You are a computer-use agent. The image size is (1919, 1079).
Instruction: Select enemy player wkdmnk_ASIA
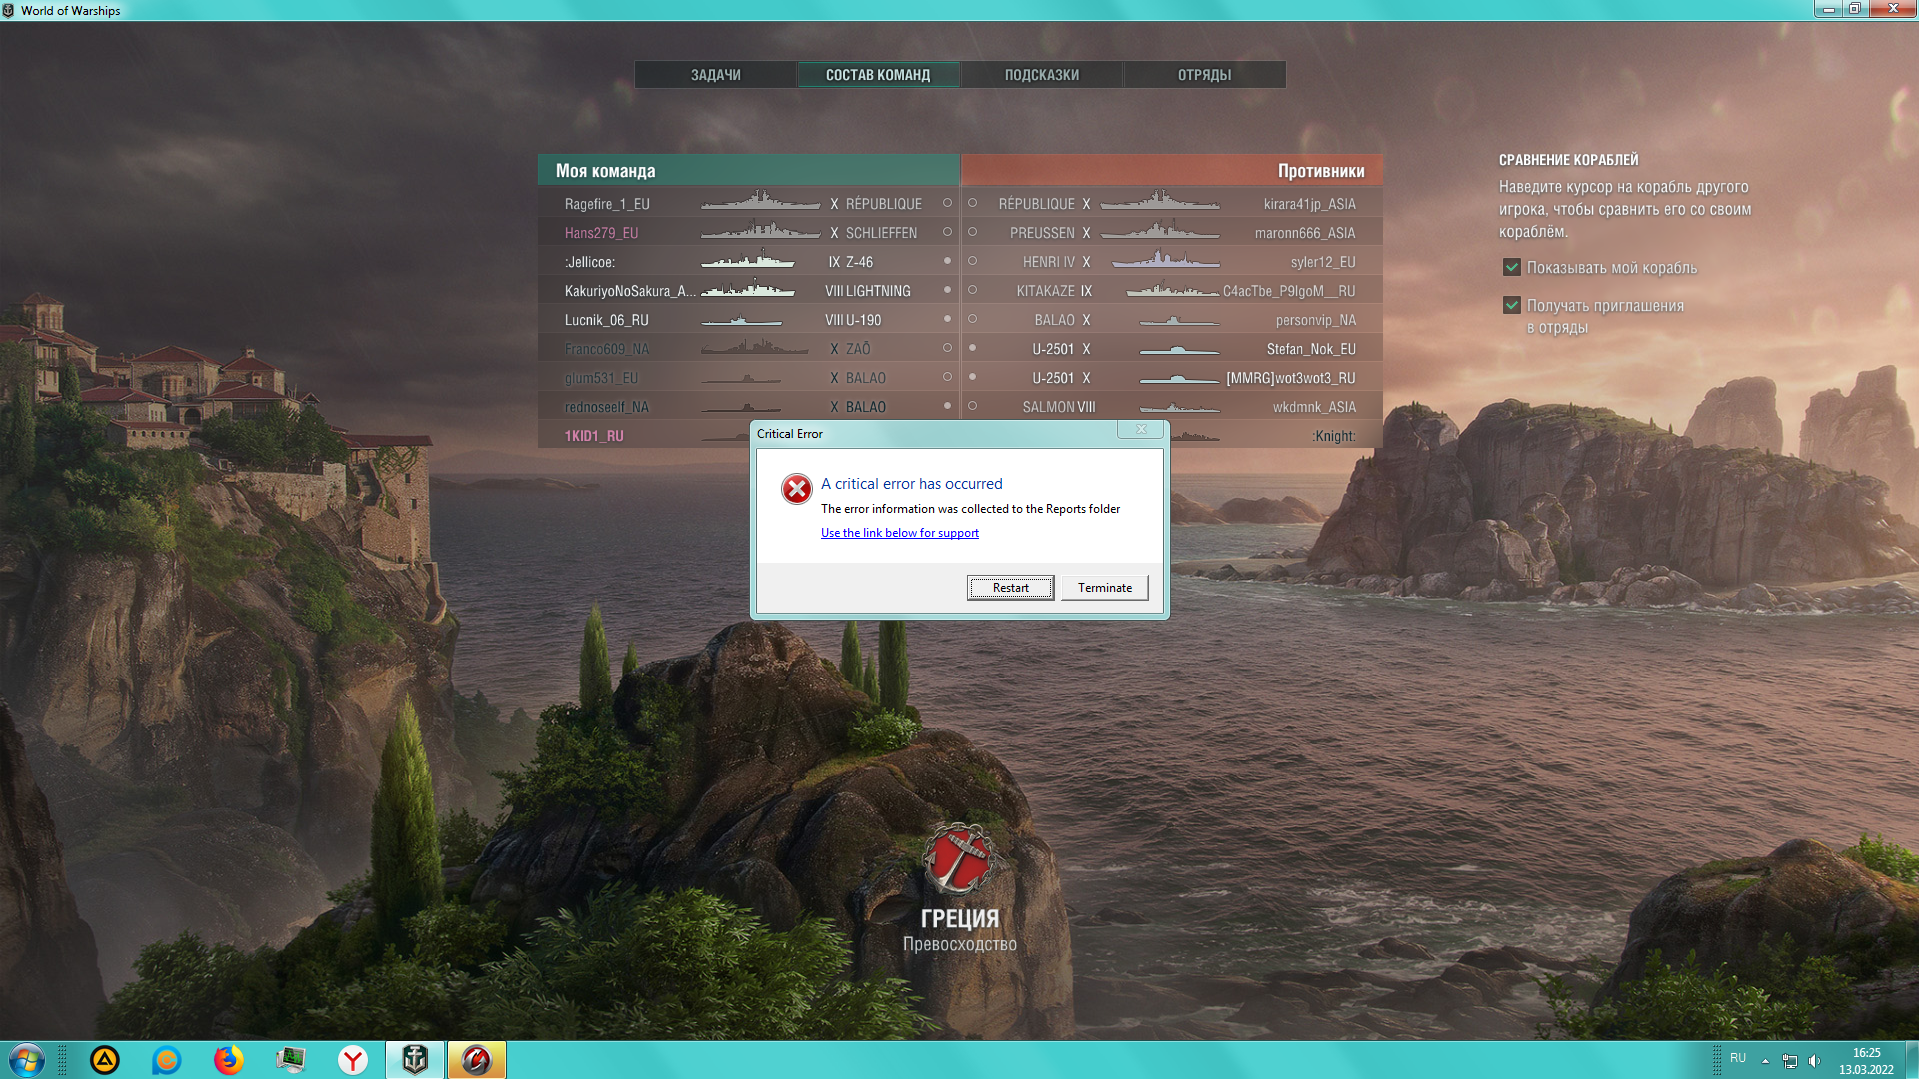tap(1314, 407)
